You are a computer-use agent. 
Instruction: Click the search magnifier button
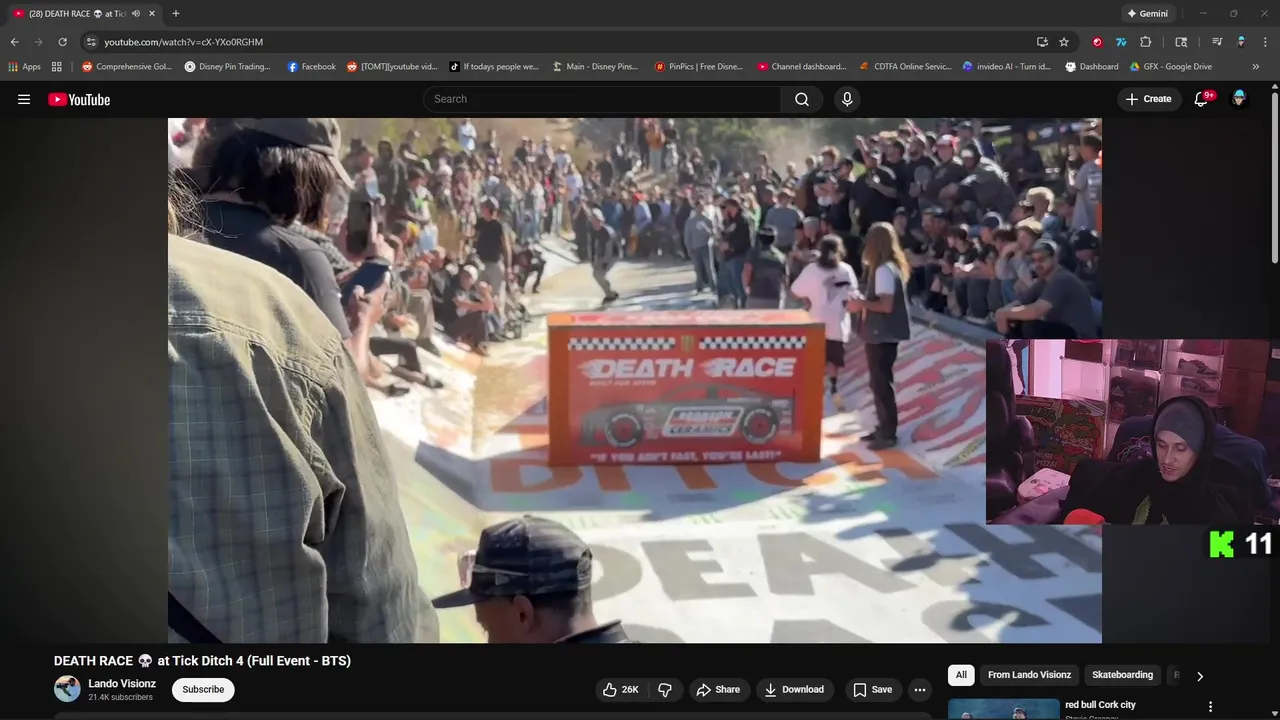point(802,99)
